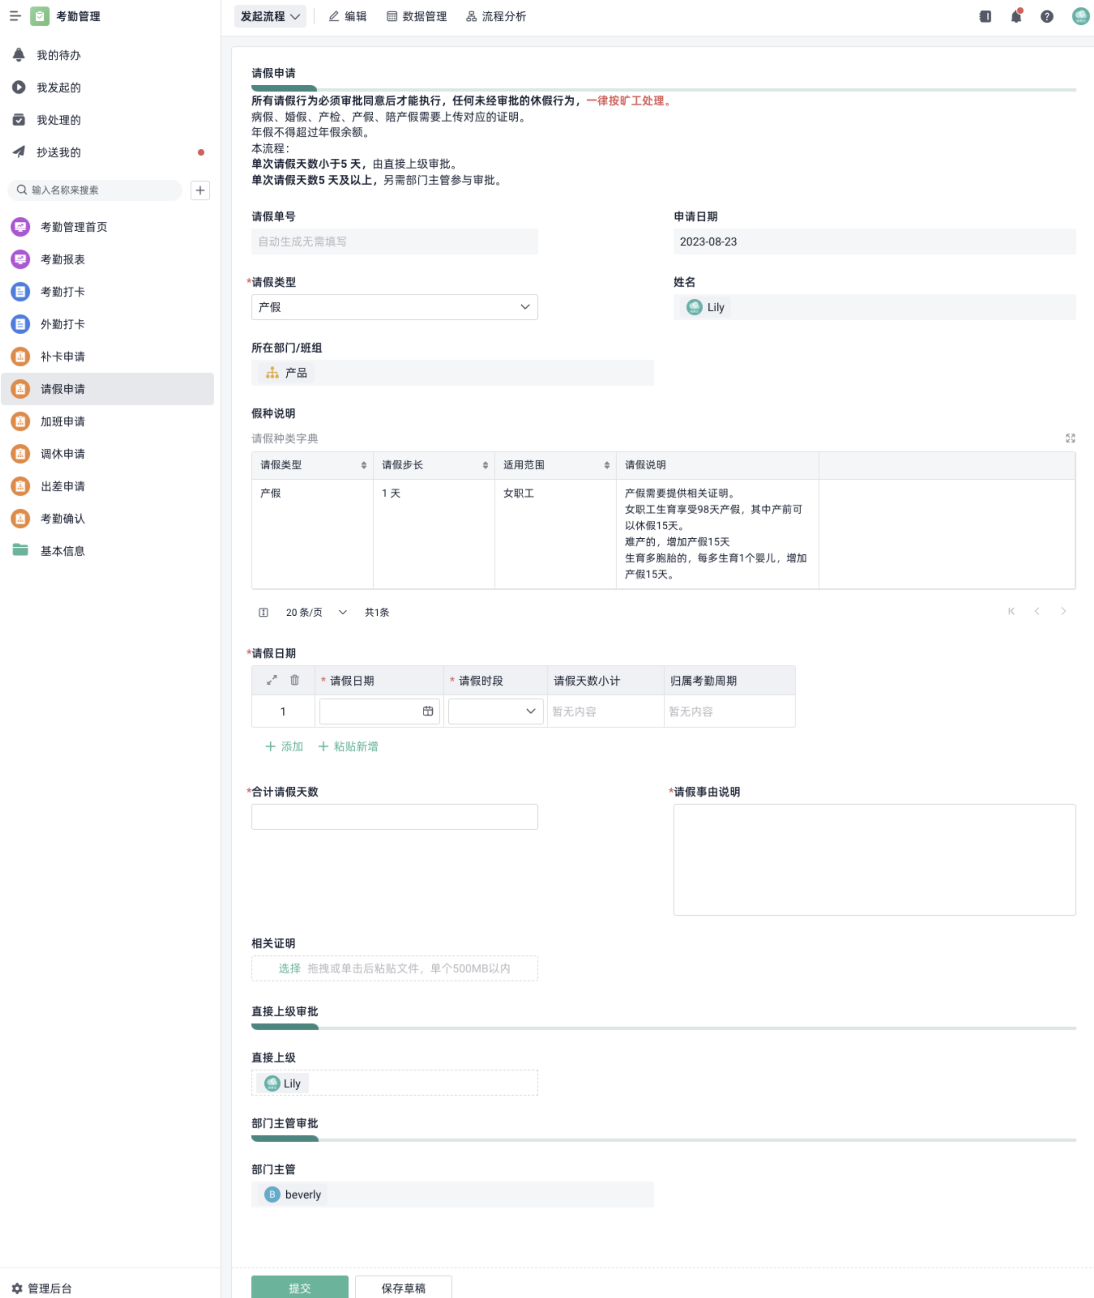1094x1298 pixels.
Task: Open the 请假类型 dropdown showing 产假
Action: click(394, 307)
